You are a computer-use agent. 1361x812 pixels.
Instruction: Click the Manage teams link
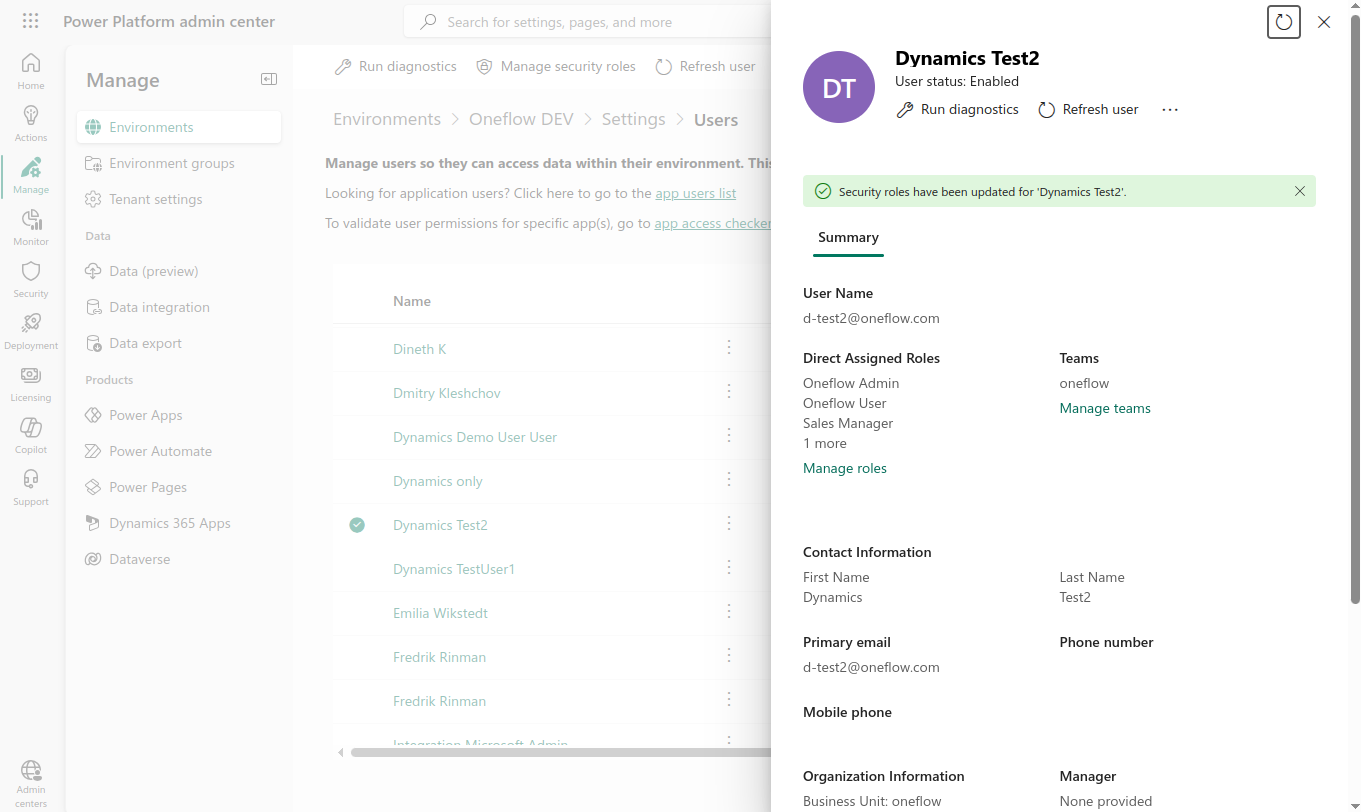pyautogui.click(x=1105, y=408)
